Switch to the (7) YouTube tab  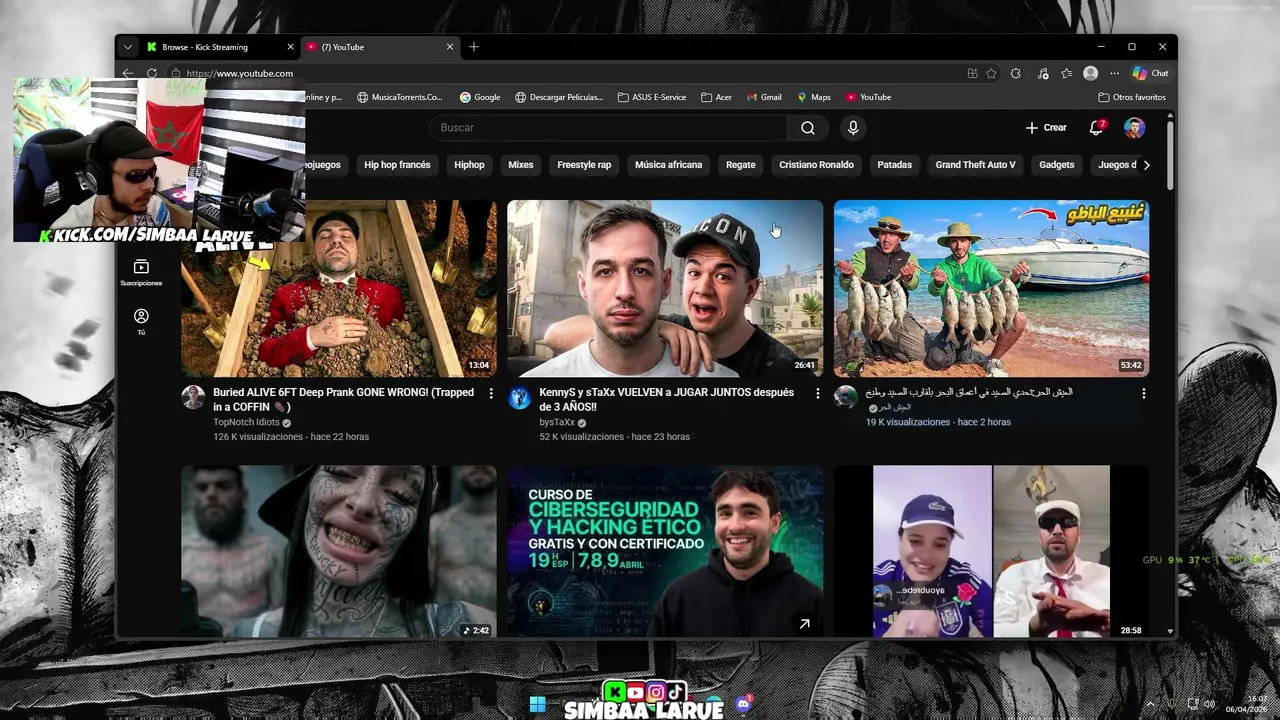pyautogui.click(x=380, y=47)
